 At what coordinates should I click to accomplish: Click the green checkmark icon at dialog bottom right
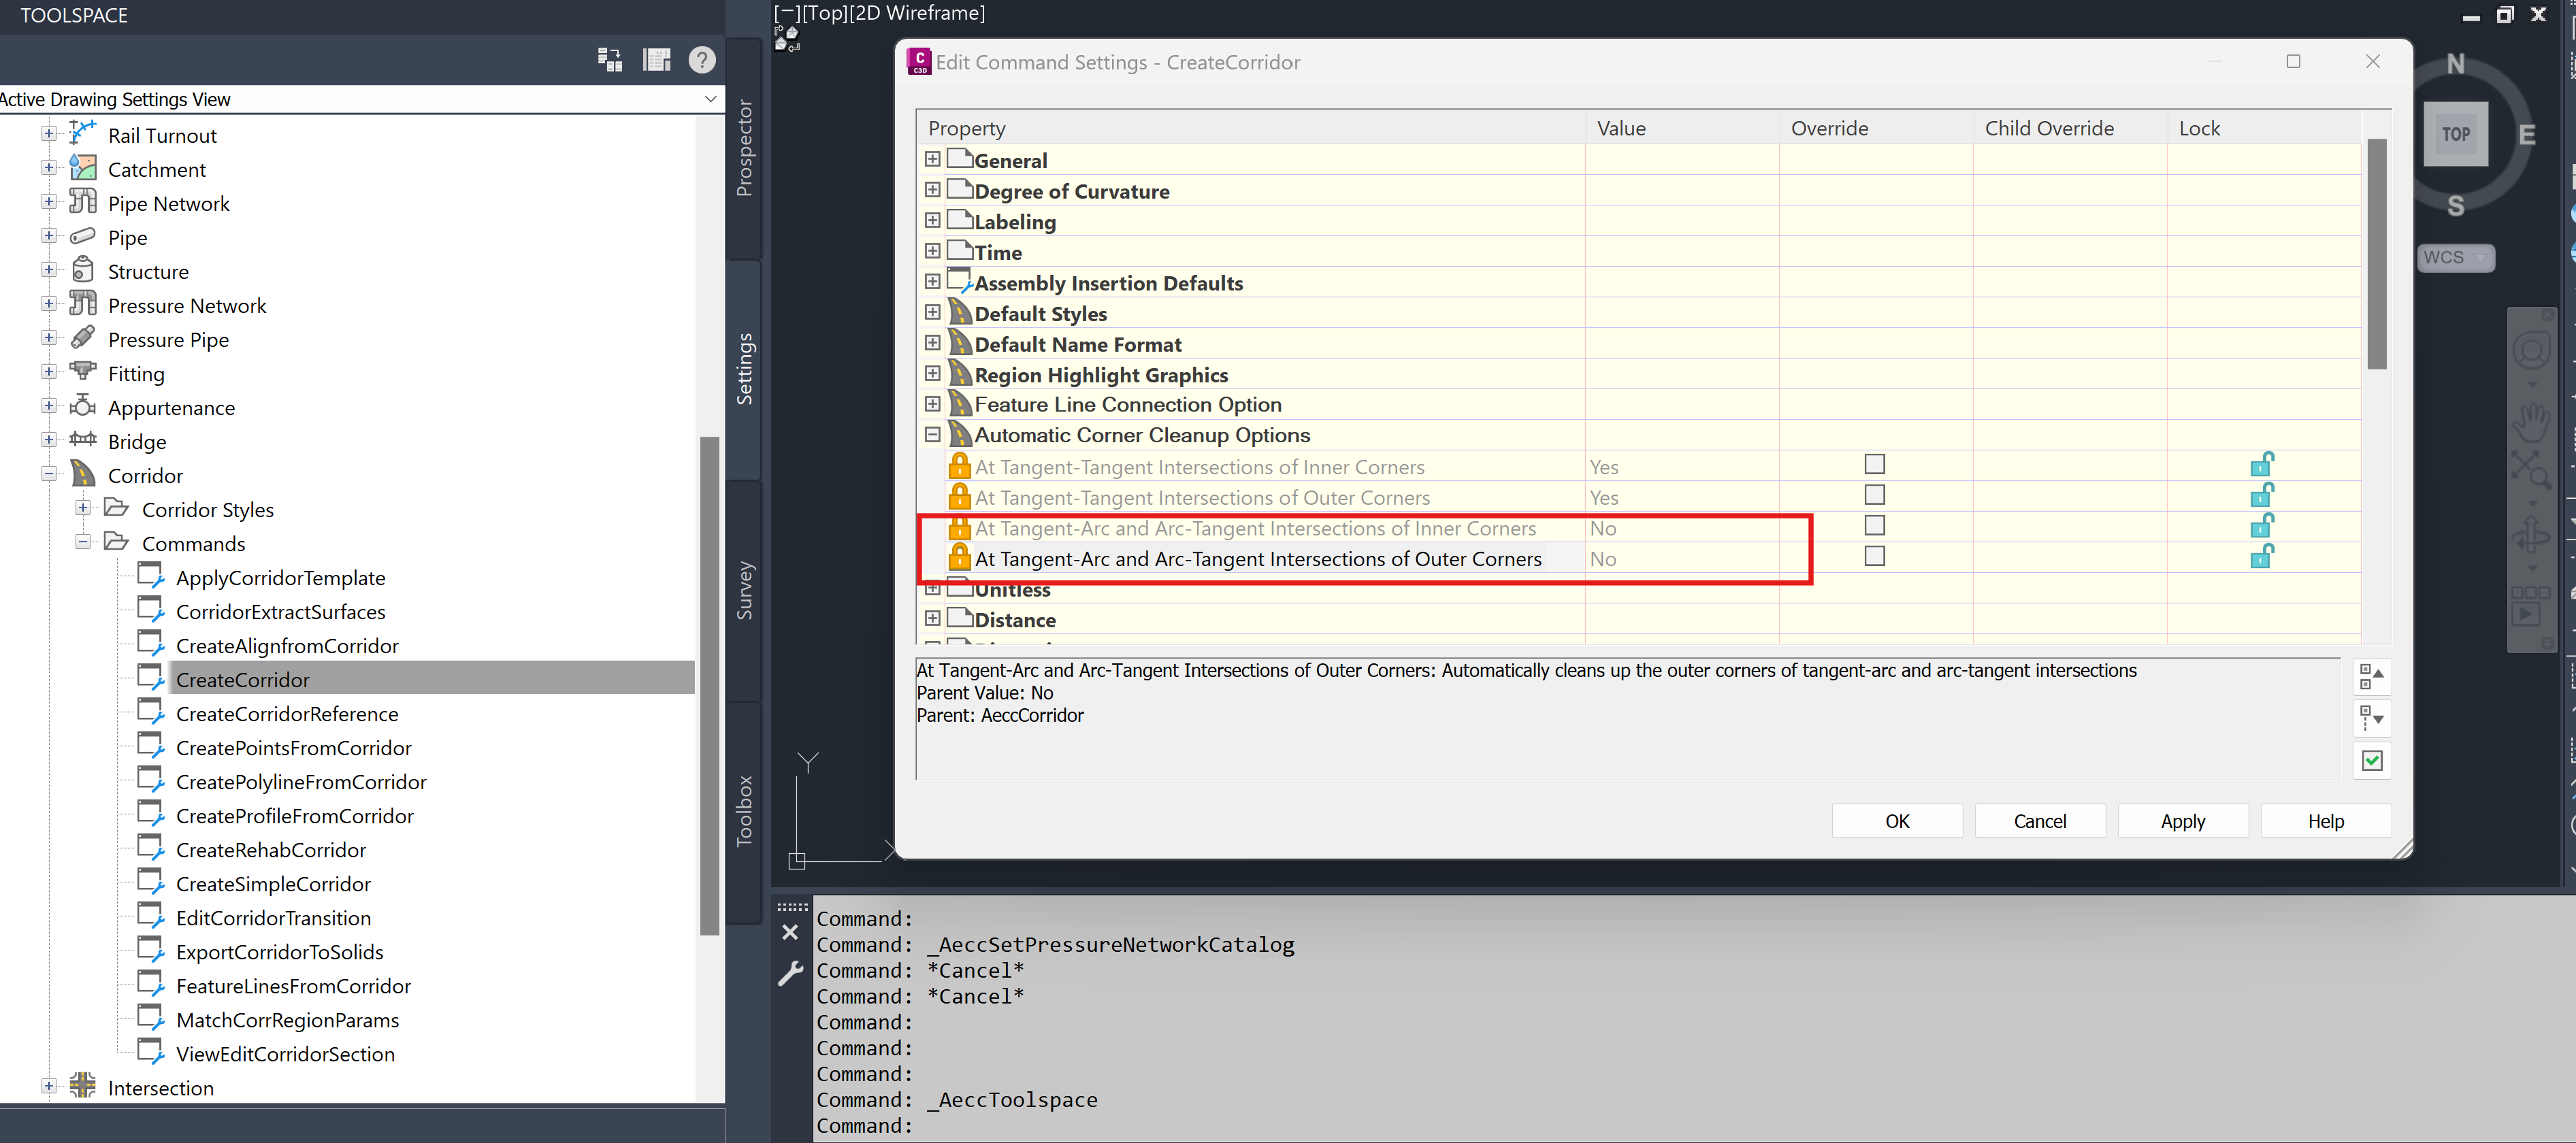tap(2371, 761)
